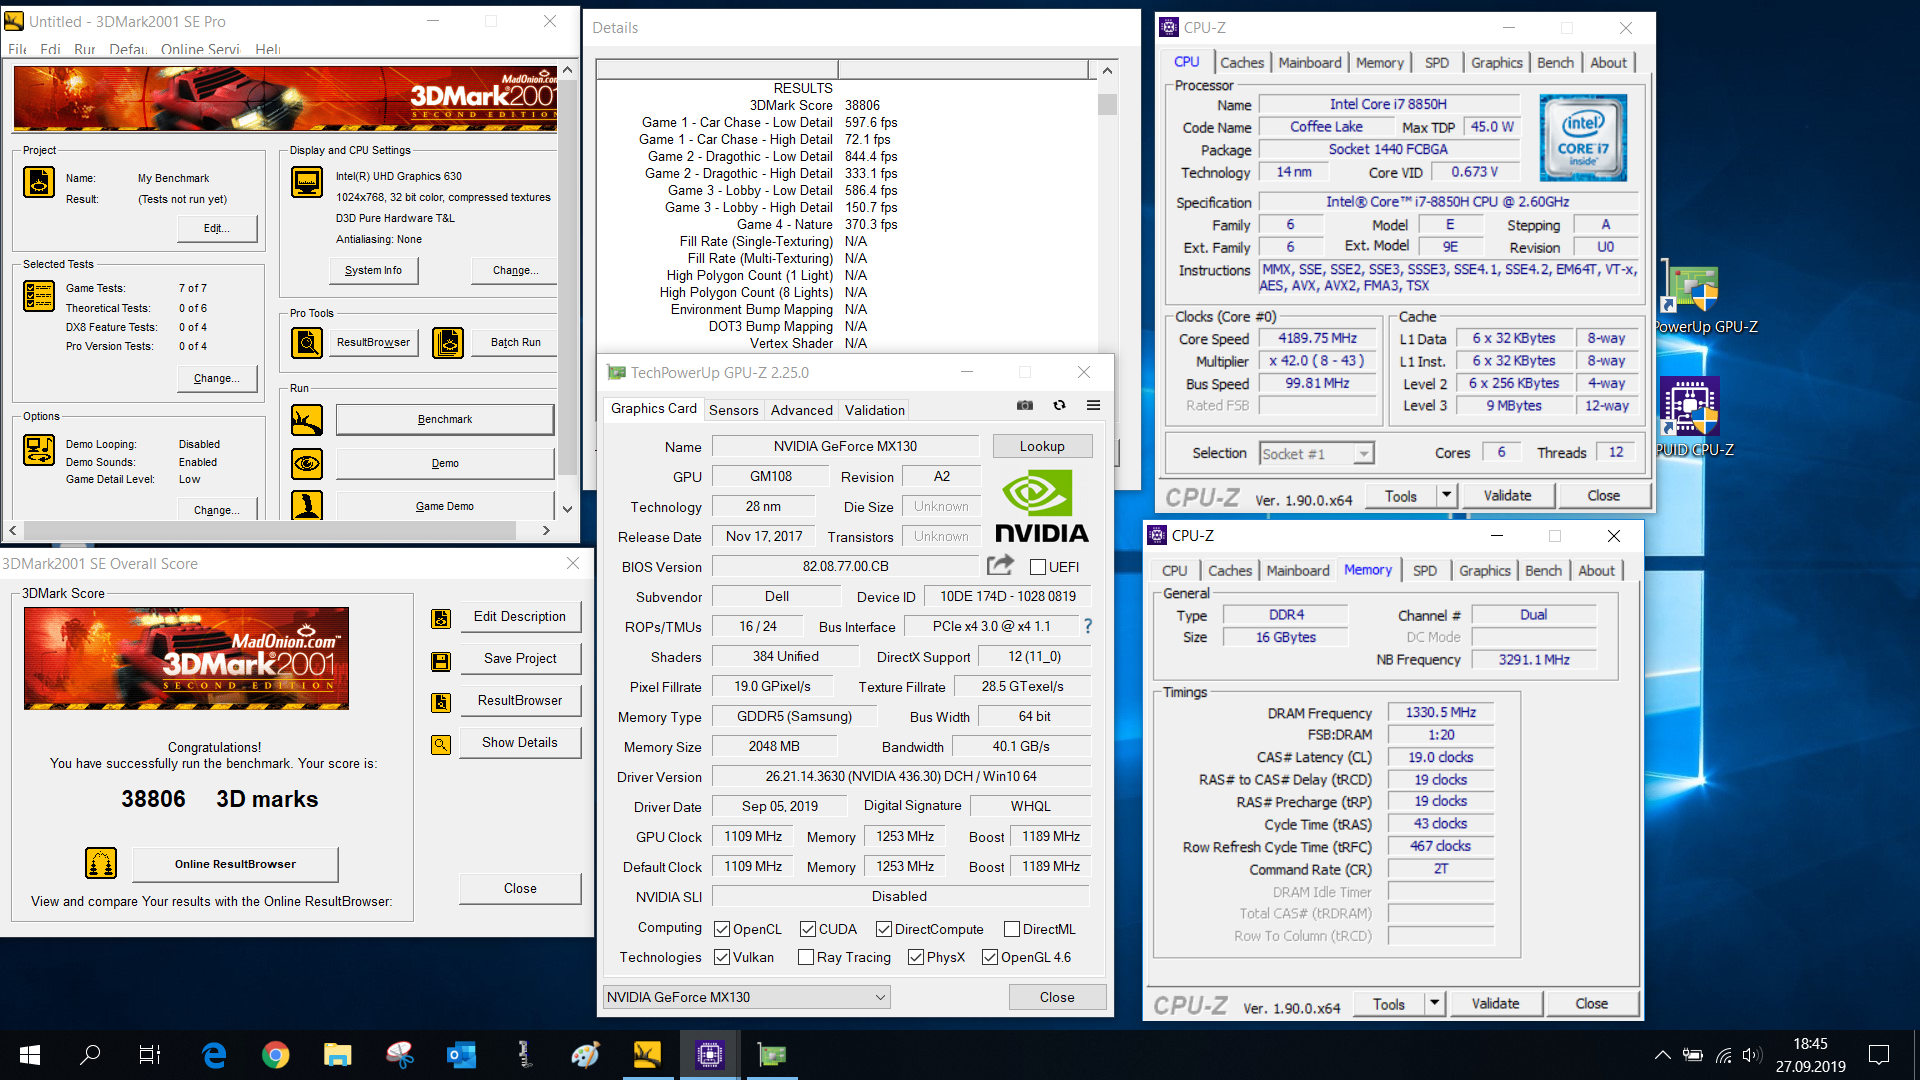
Task: Click the CPU-Z taskbar icon
Action: [x=709, y=1054]
